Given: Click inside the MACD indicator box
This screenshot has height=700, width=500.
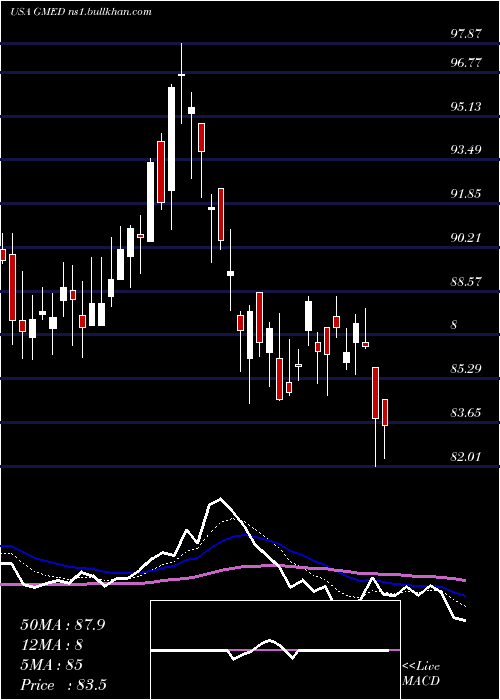Looking at the screenshot, I should [x=275, y=650].
